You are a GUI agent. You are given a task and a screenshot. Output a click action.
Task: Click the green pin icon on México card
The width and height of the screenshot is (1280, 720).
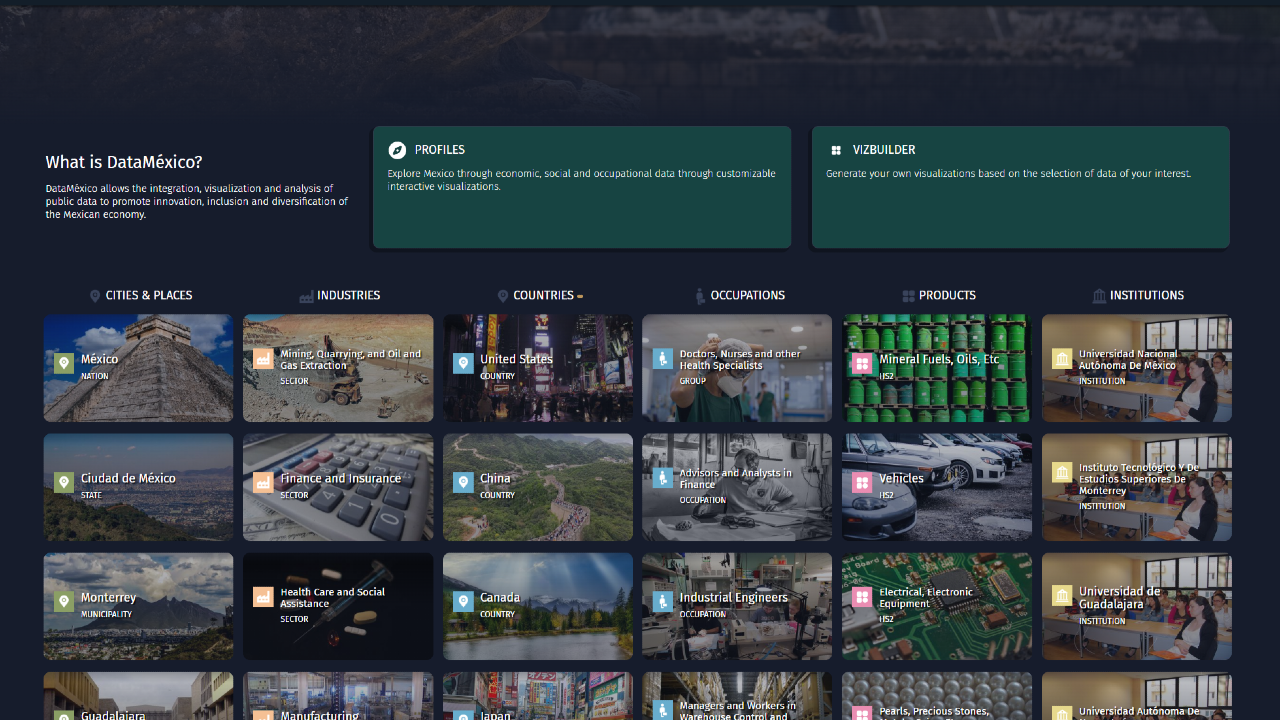63,363
